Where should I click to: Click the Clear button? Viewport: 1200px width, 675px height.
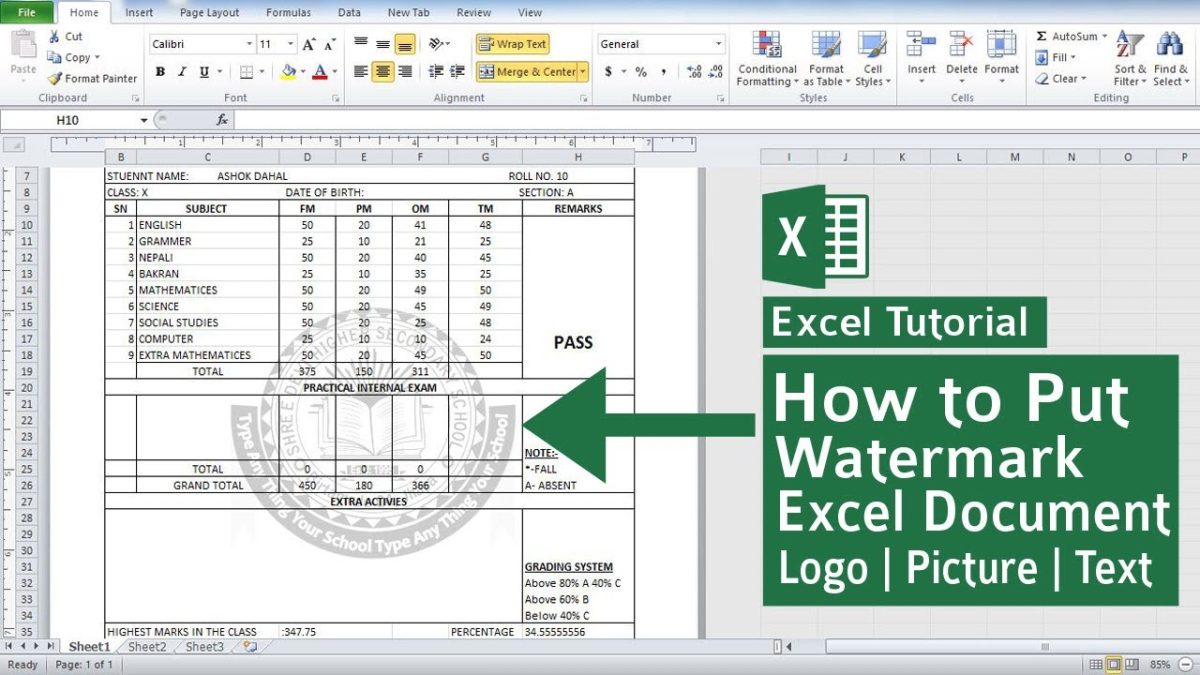(1062, 78)
